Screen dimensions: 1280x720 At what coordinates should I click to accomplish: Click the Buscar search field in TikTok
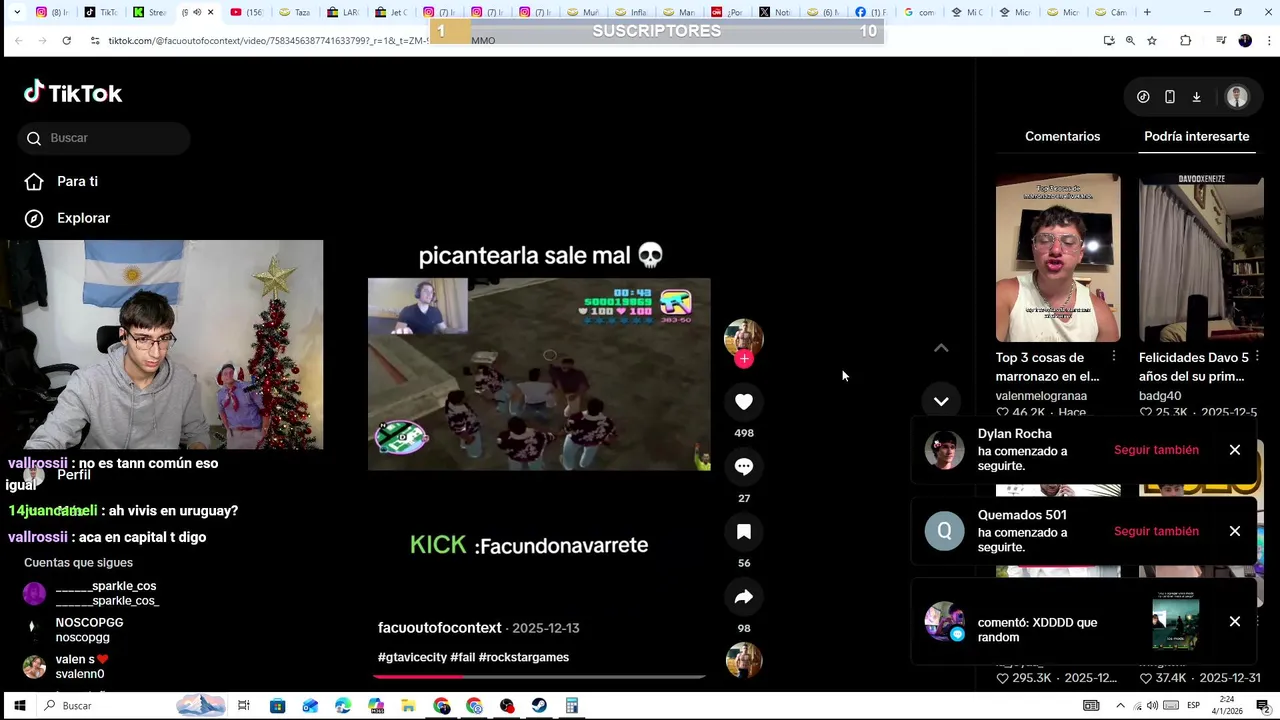[104, 138]
